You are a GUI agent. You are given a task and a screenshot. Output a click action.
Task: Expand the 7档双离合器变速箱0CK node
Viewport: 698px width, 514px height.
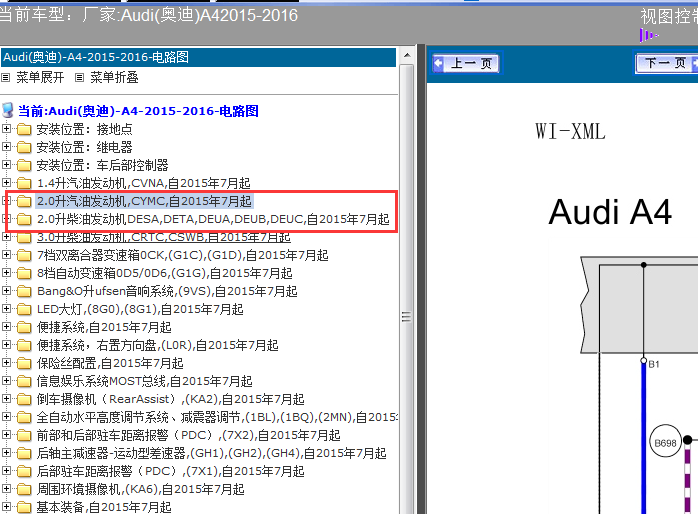pyautogui.click(x=6, y=255)
